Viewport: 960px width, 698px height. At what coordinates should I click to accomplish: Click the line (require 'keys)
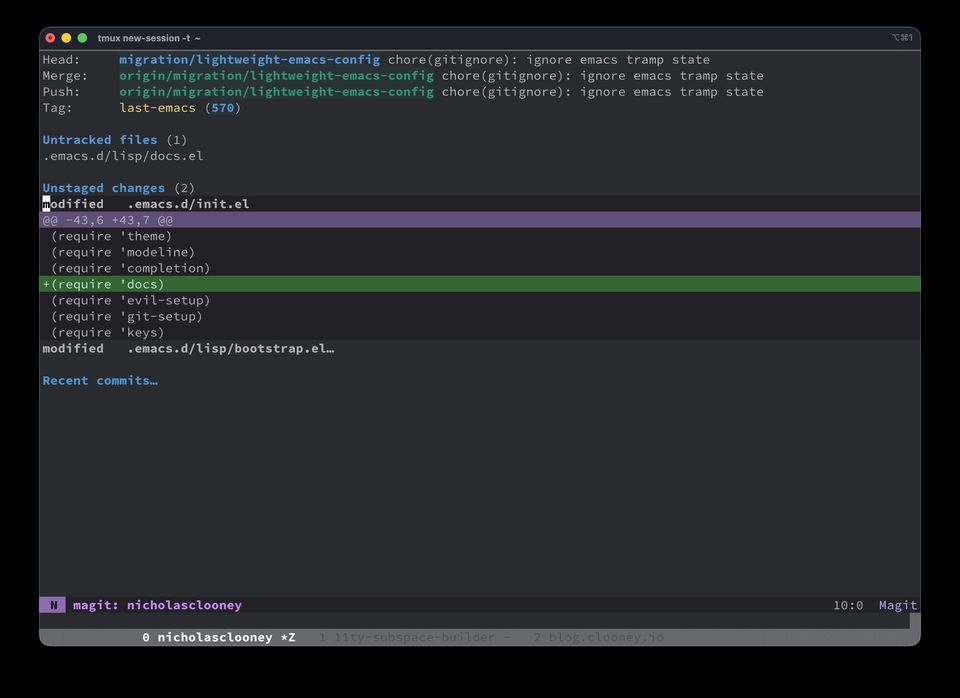tap(108, 332)
